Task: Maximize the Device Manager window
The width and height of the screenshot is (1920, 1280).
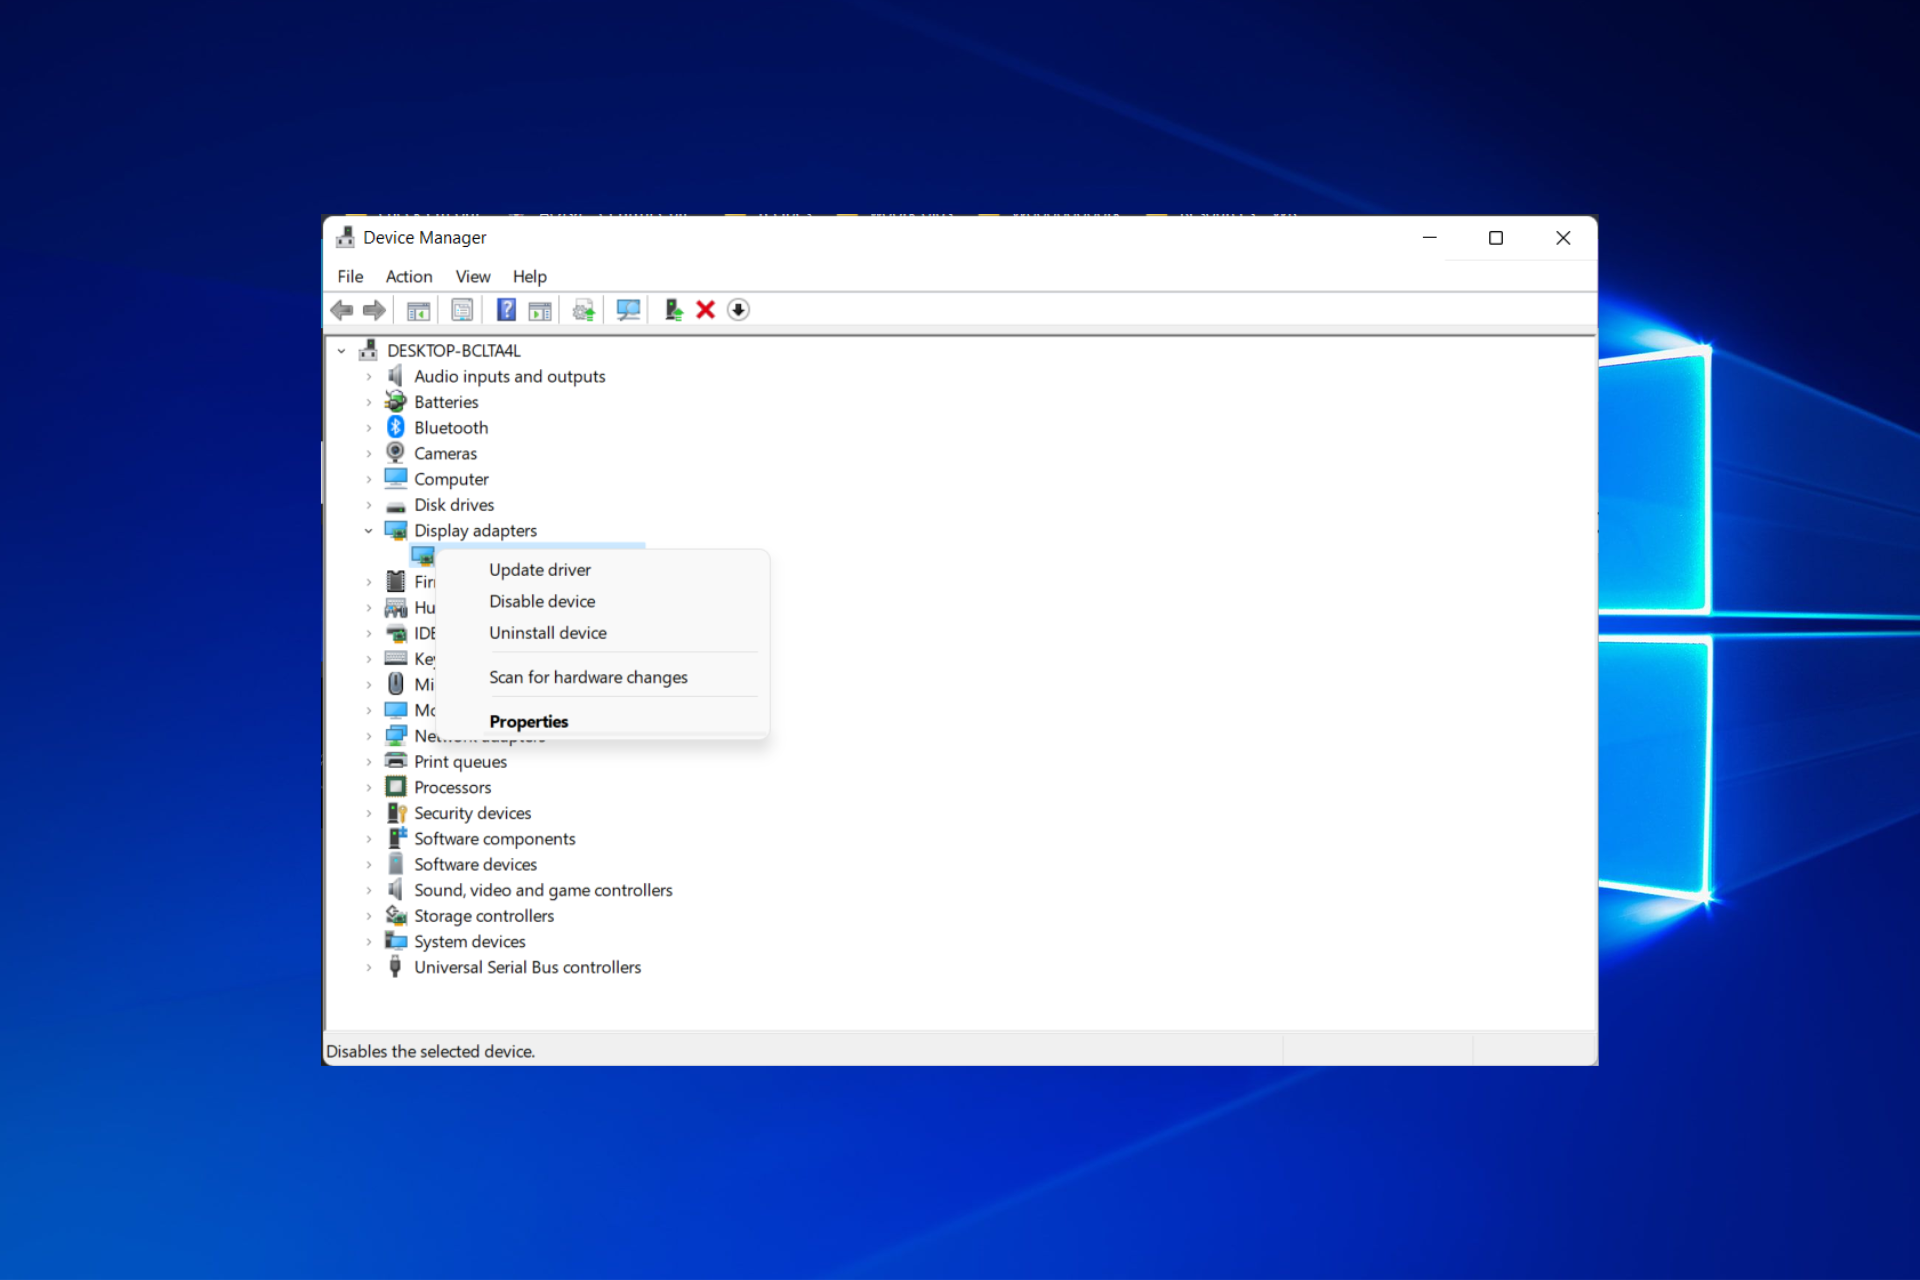Action: 1496,238
